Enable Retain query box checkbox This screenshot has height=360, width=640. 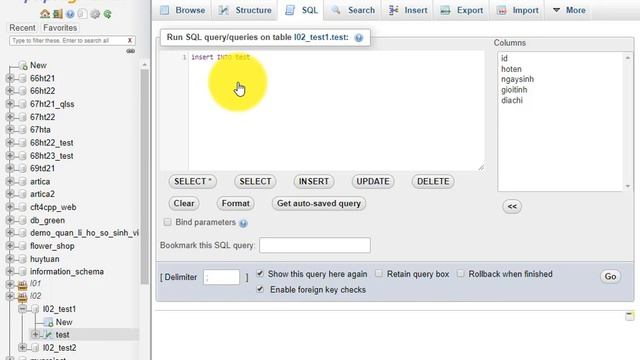pos(379,273)
